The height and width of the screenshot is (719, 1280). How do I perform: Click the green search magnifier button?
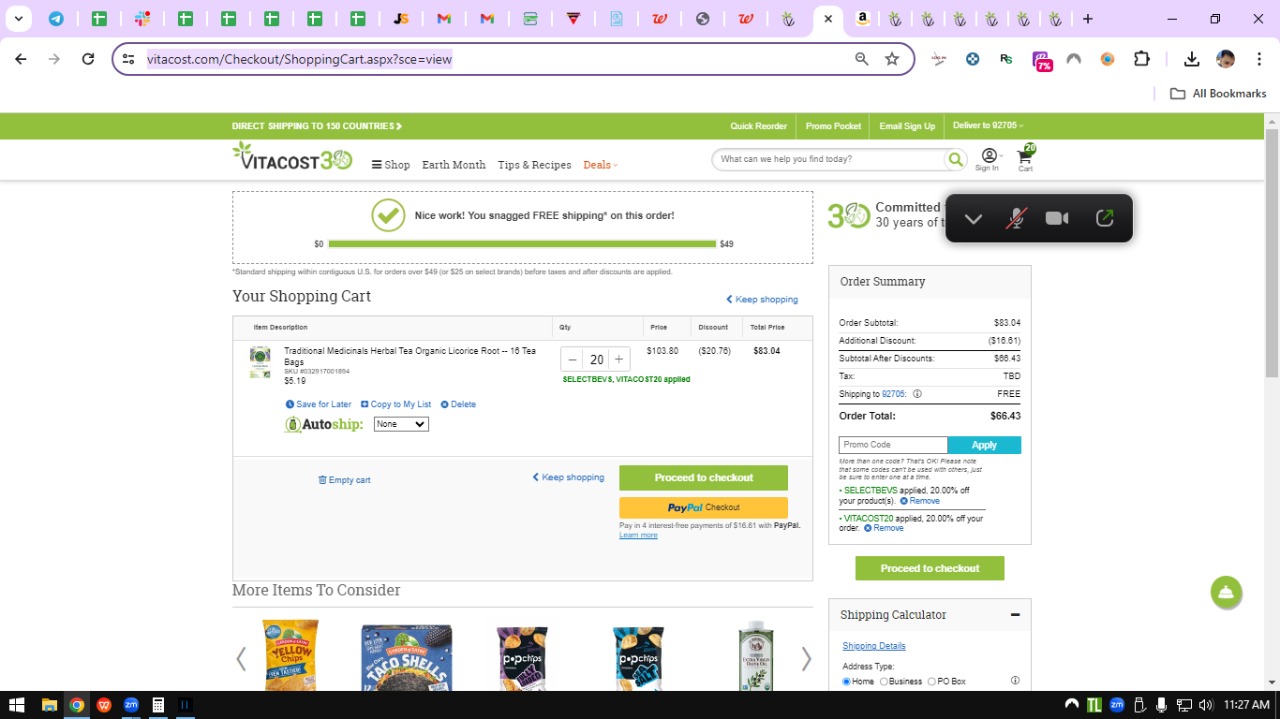pyautogui.click(x=956, y=159)
